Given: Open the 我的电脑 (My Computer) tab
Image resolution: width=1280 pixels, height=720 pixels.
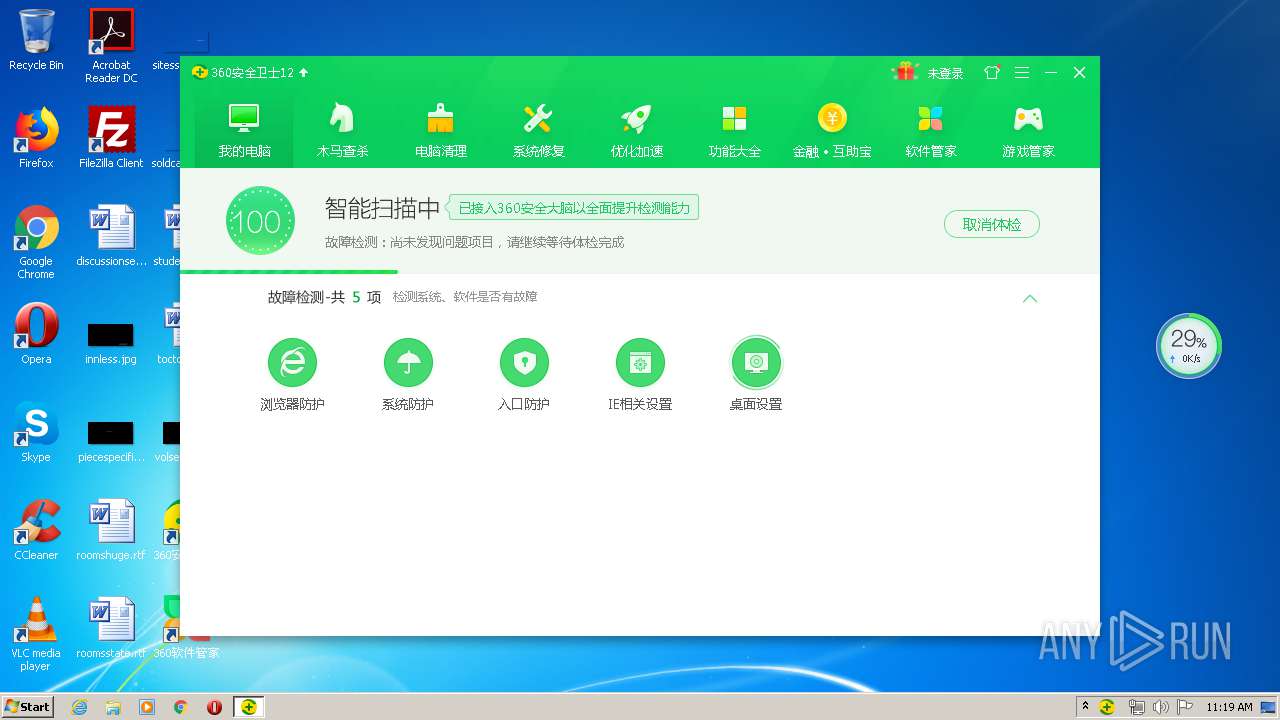Looking at the screenshot, I should pyautogui.click(x=244, y=130).
